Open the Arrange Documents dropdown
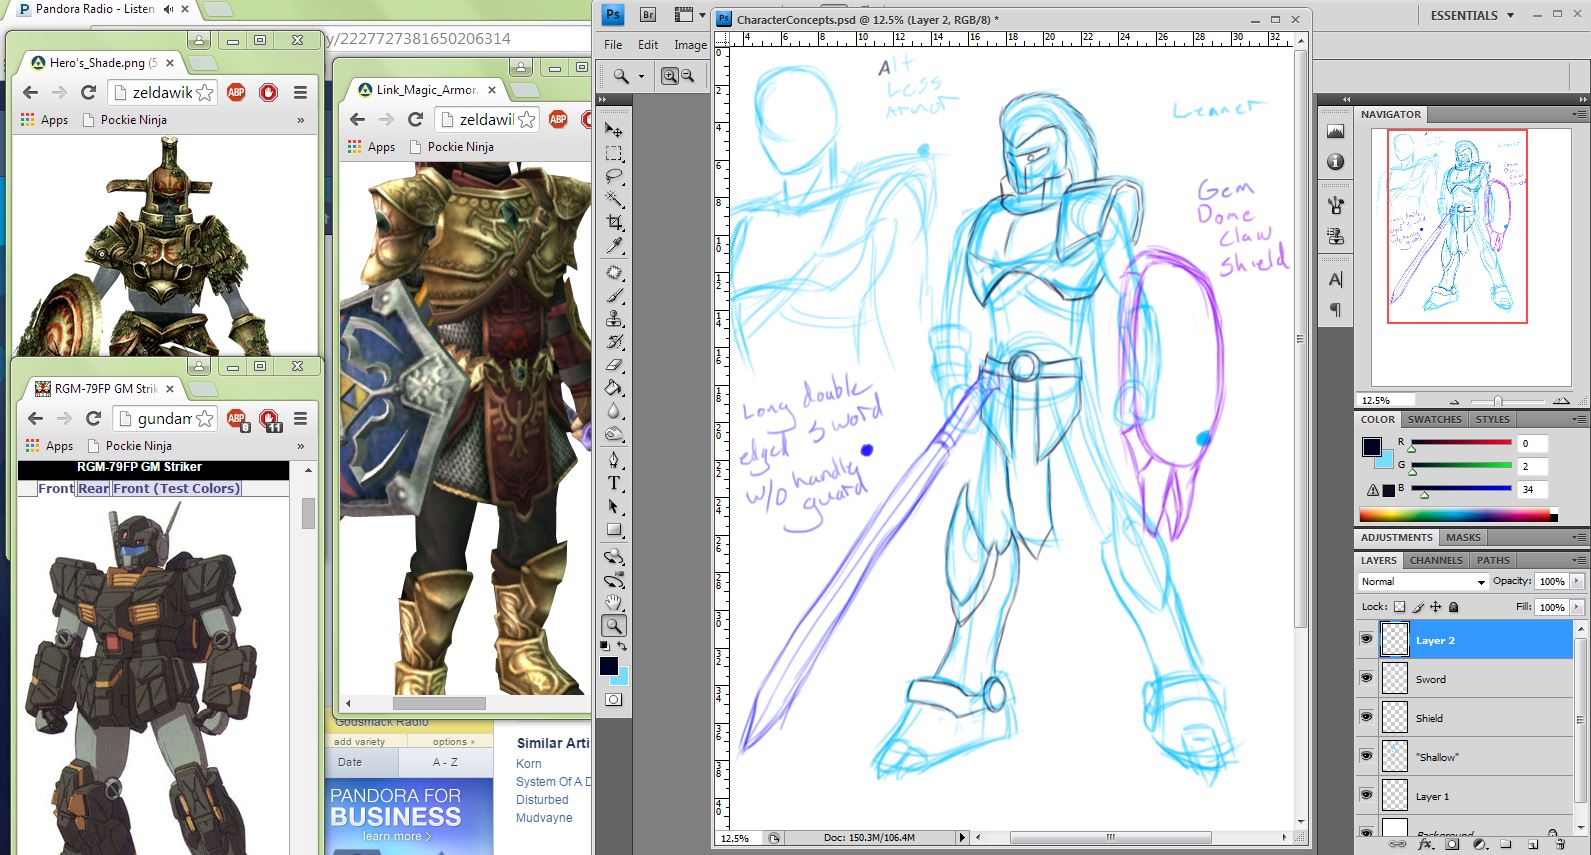1591x855 pixels. [x=689, y=15]
